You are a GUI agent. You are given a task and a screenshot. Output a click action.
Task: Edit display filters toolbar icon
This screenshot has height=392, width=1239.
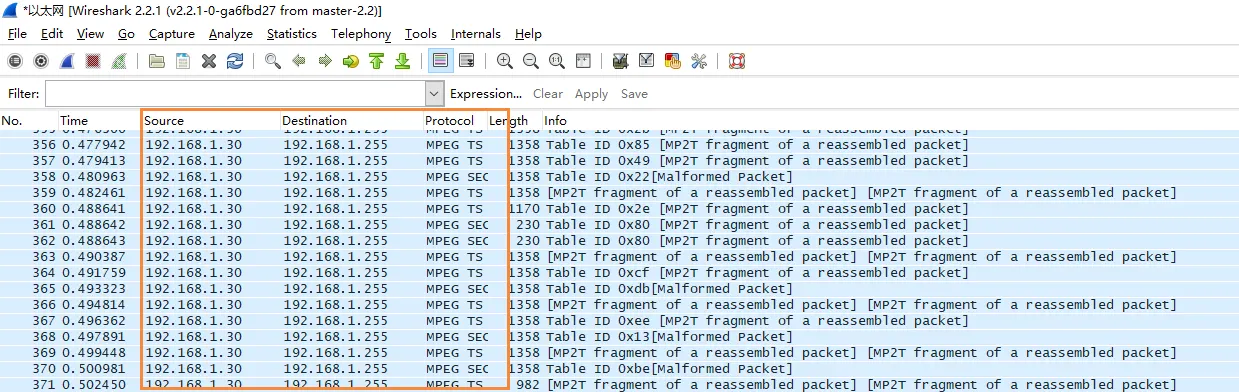[x=647, y=61]
